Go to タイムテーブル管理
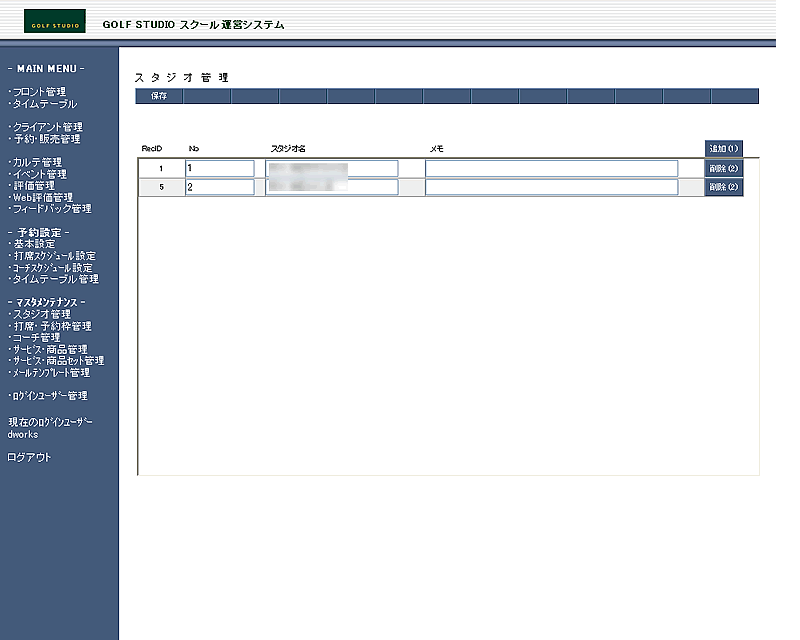800x640 pixels. (x=56, y=279)
